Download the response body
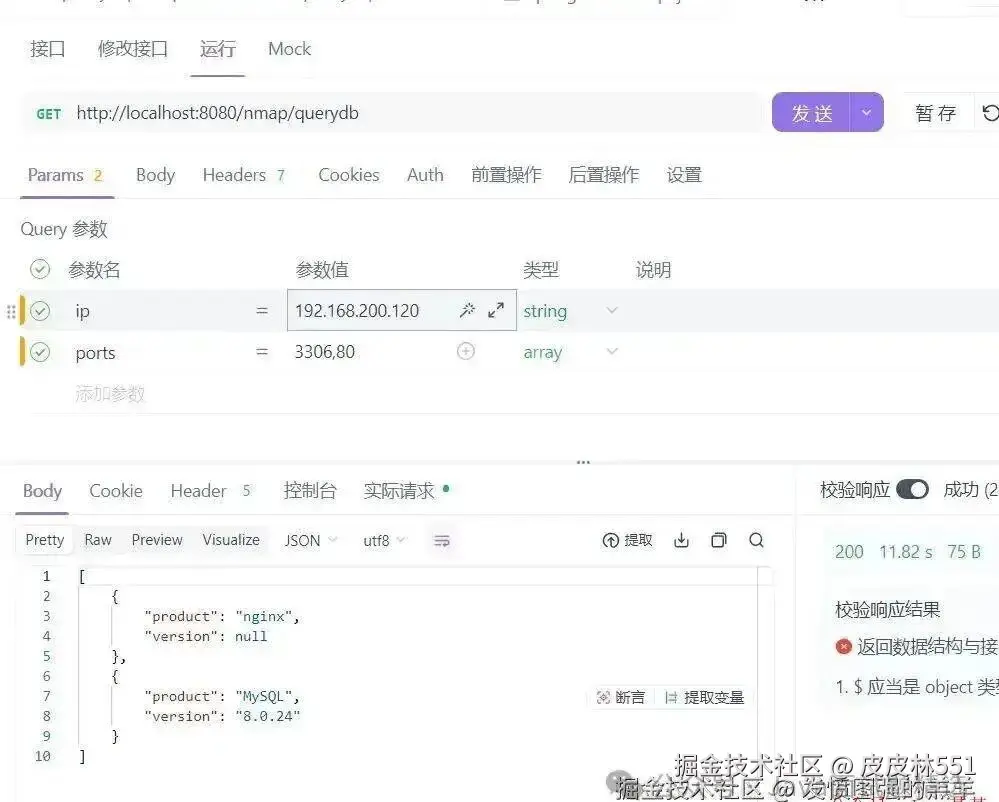Image resolution: width=999 pixels, height=802 pixels. pyautogui.click(x=681, y=540)
